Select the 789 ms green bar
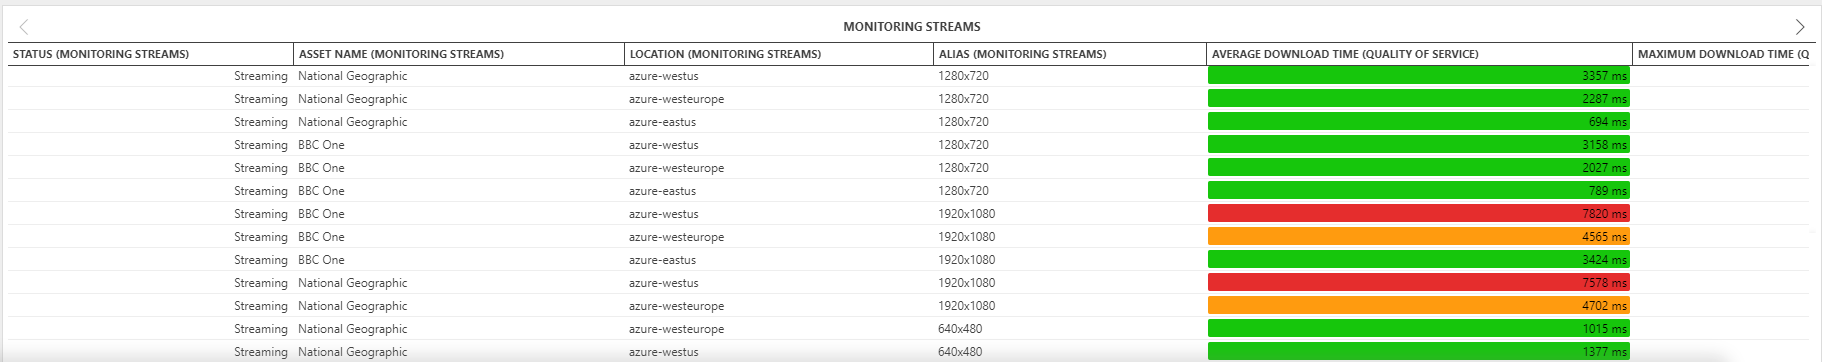This screenshot has width=1822, height=362. (x=1419, y=191)
